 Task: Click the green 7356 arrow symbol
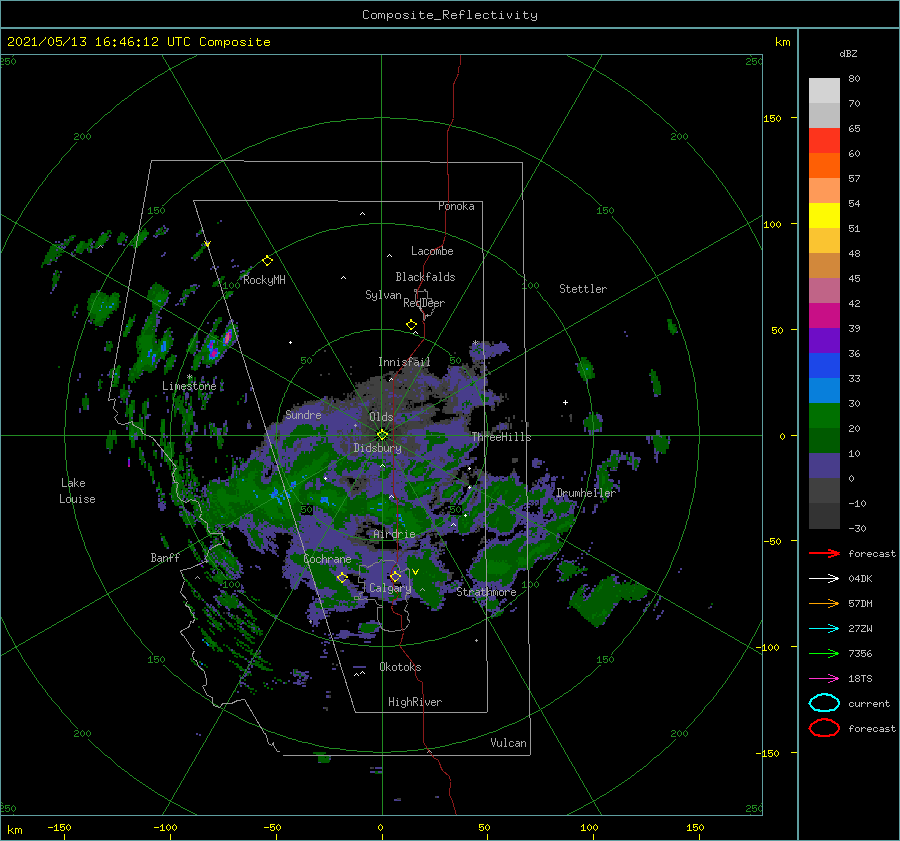pos(824,653)
